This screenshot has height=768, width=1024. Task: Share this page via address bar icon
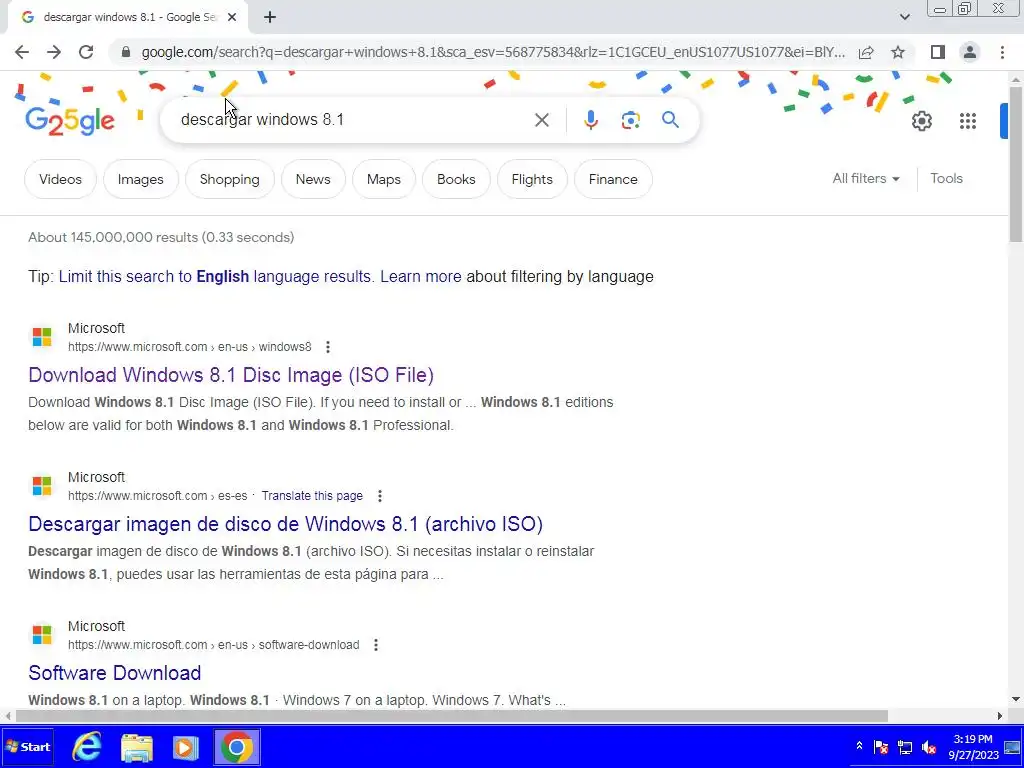click(866, 52)
